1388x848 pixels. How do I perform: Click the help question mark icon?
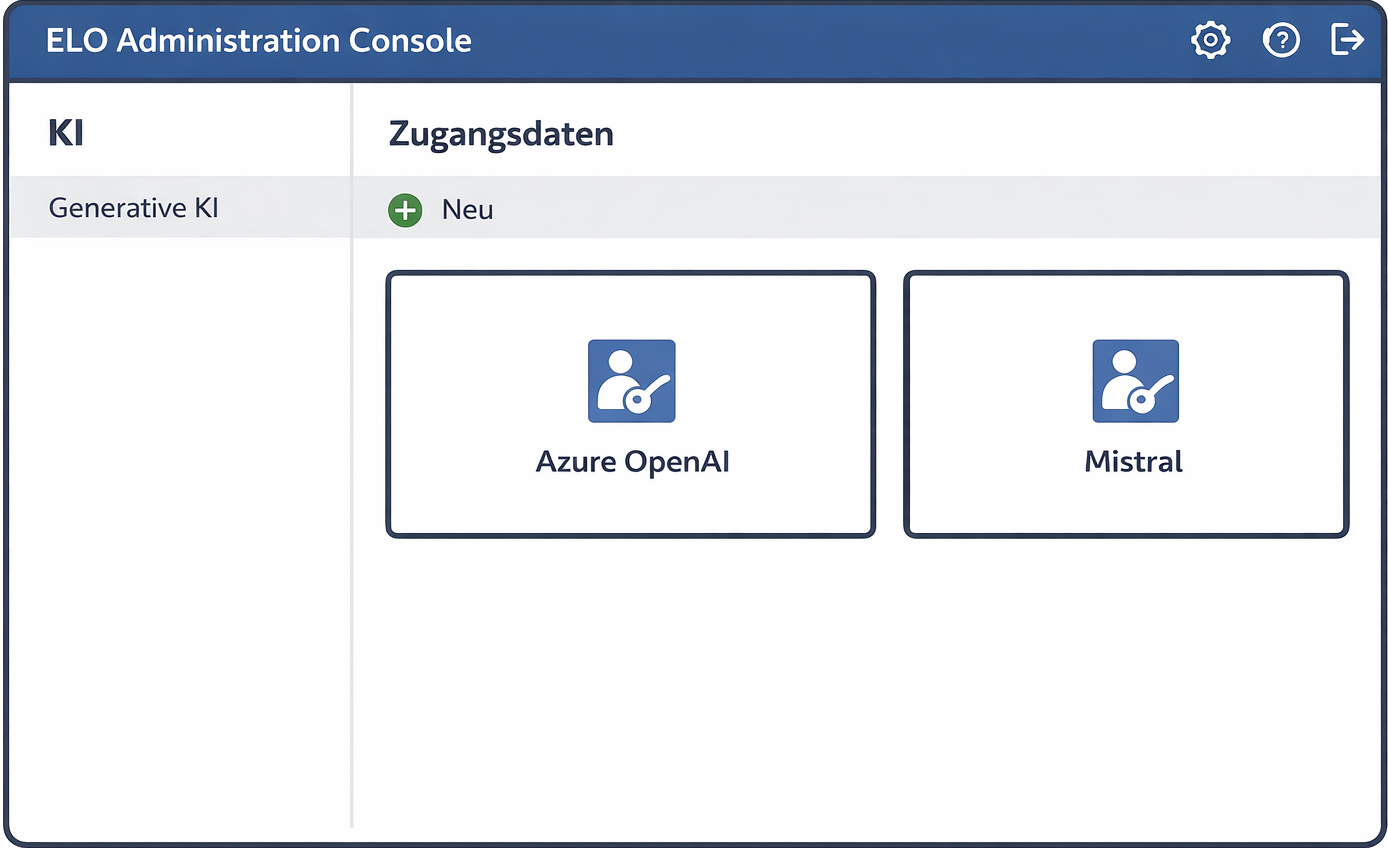click(1281, 39)
